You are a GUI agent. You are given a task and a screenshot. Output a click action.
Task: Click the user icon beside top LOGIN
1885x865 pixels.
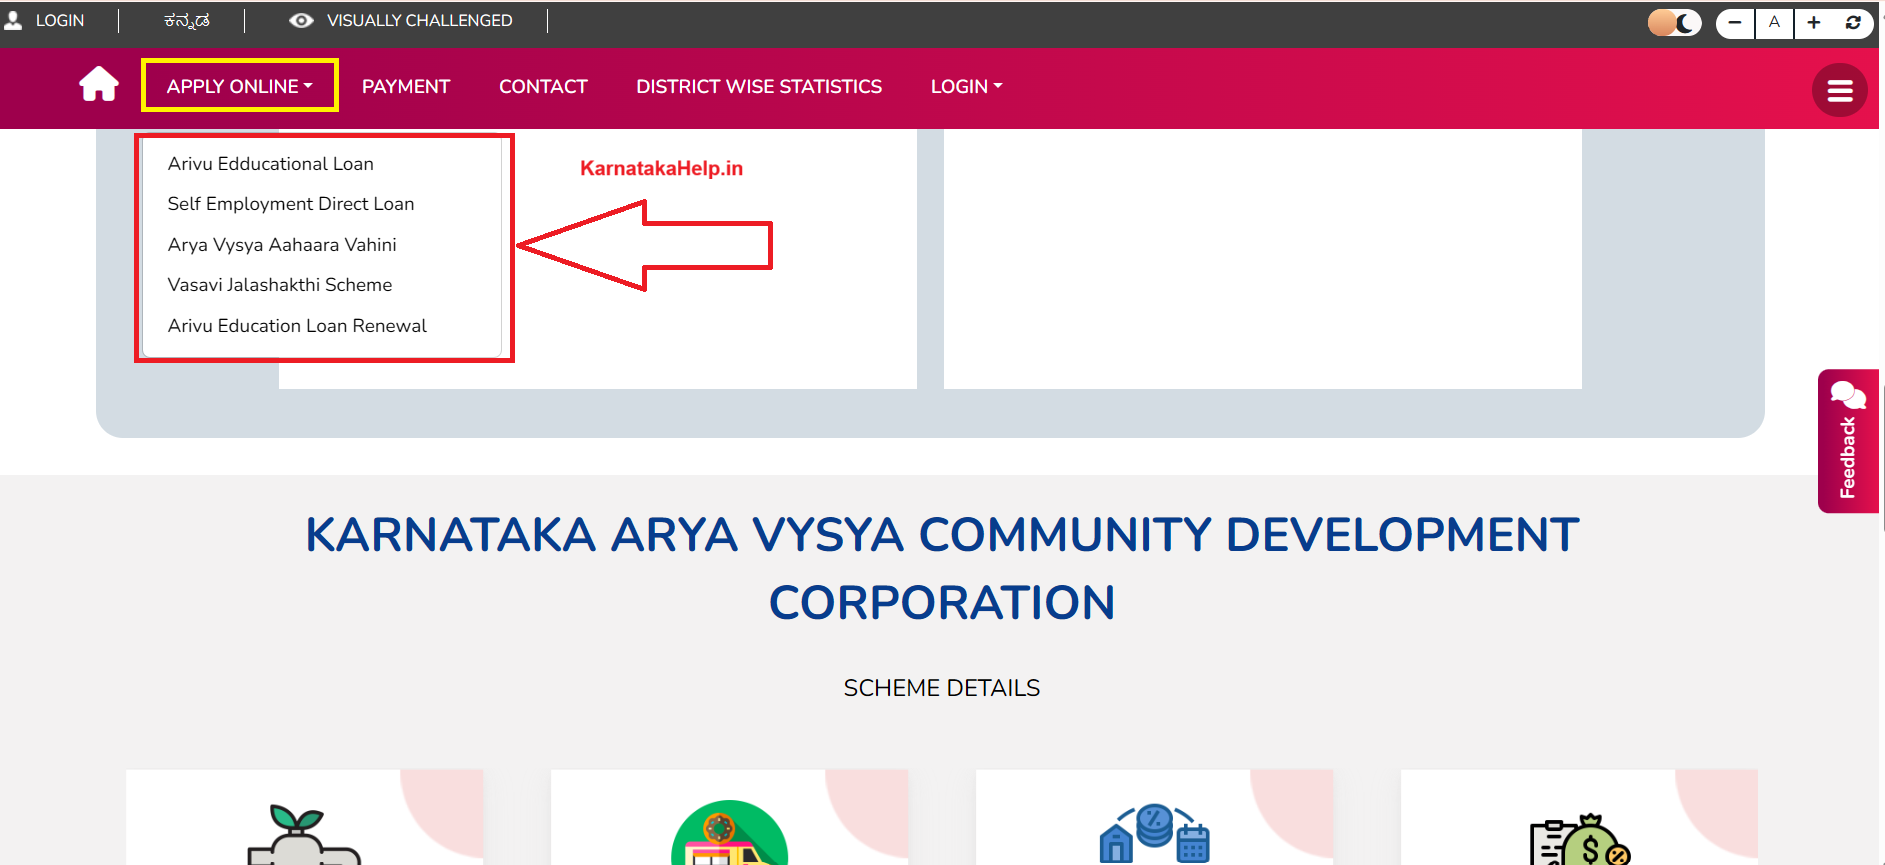click(x=13, y=20)
